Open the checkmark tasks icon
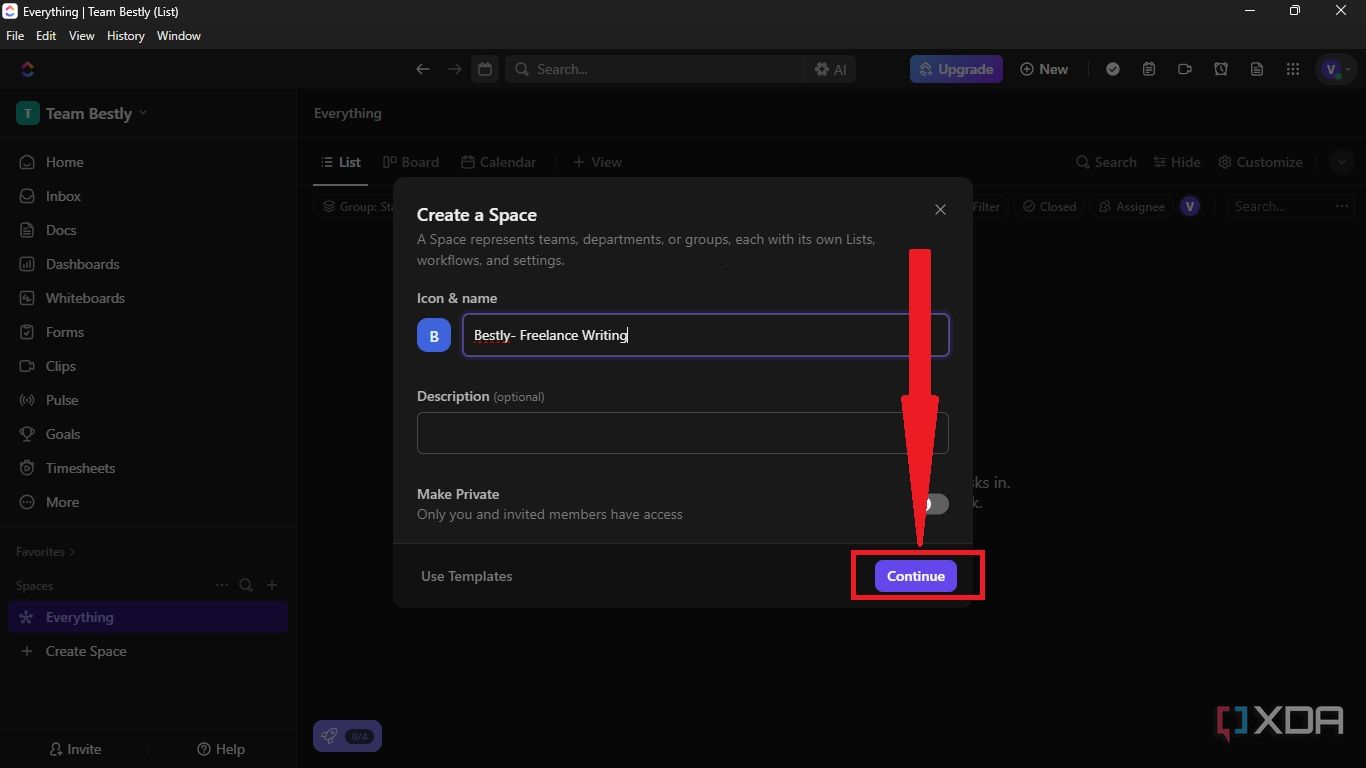Viewport: 1366px width, 768px height. coord(1113,69)
